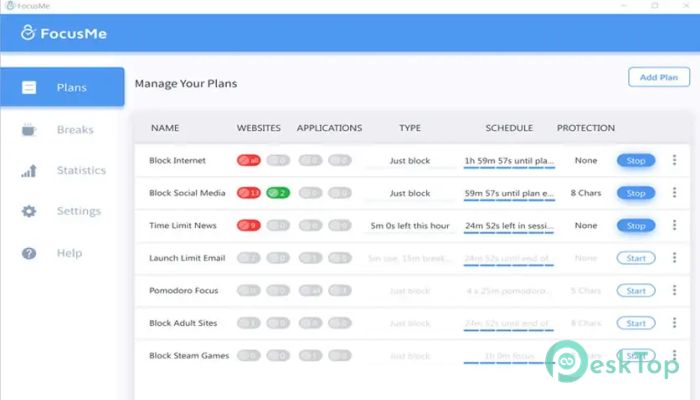Click the Help question mark icon

pyautogui.click(x=29, y=253)
